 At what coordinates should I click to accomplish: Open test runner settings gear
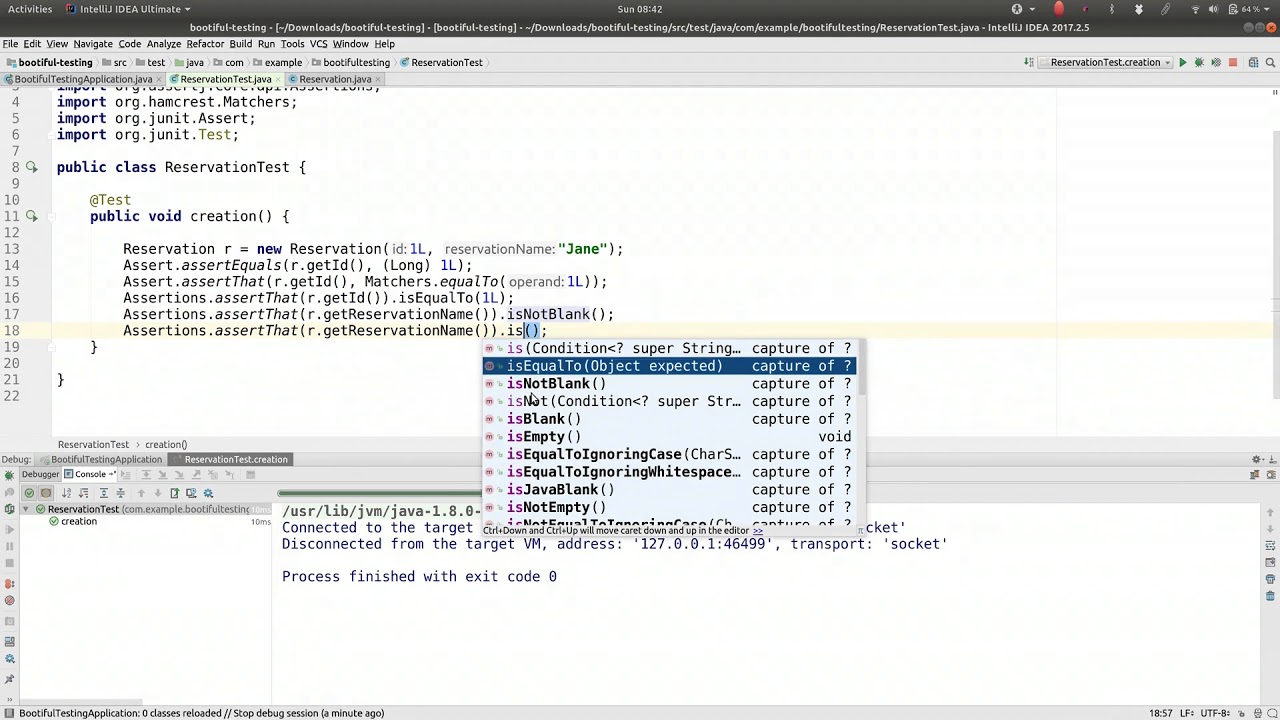[208, 493]
